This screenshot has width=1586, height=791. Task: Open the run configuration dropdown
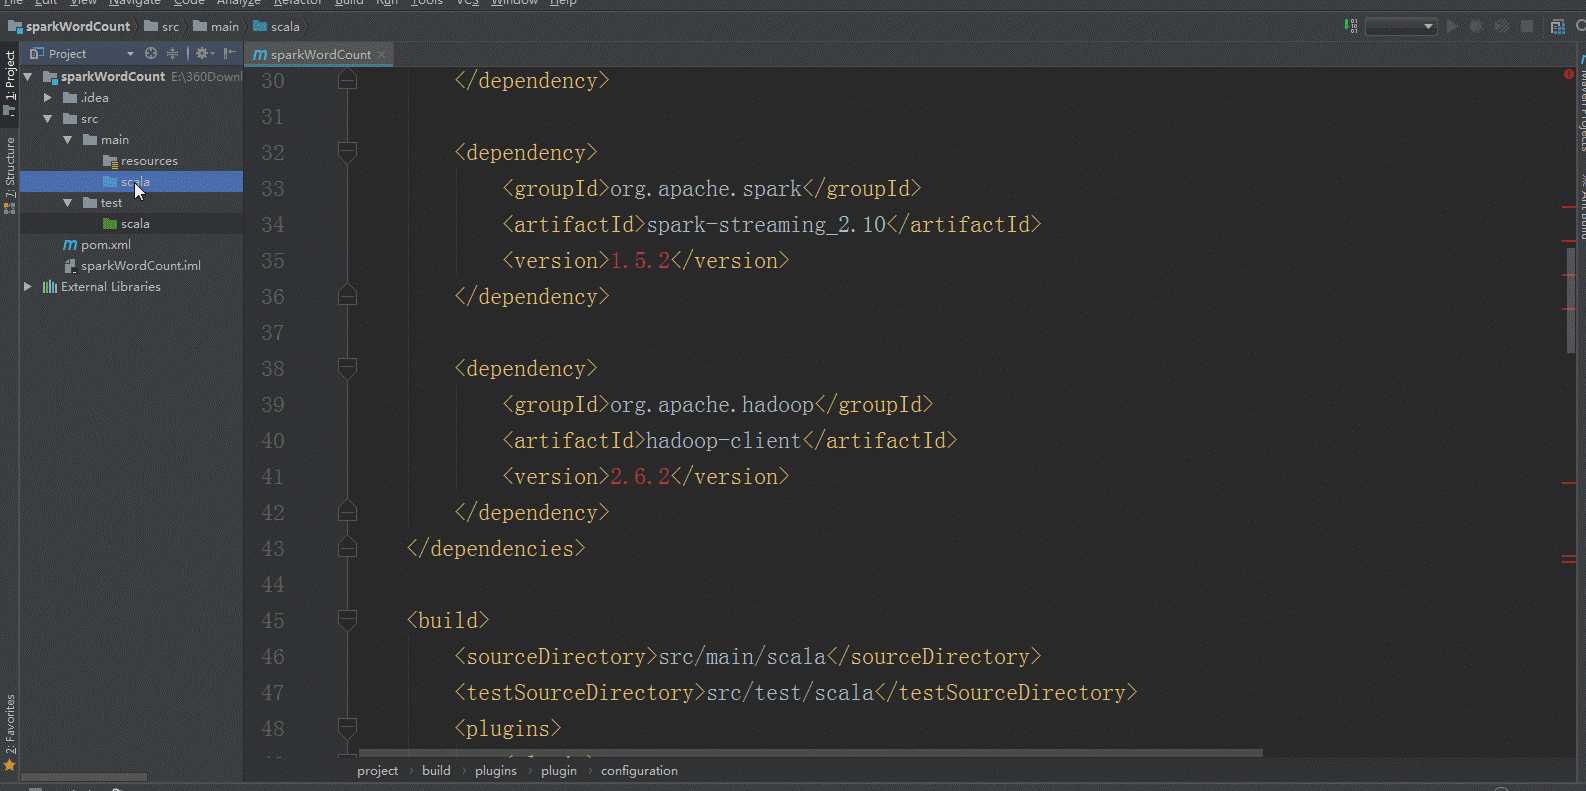click(x=1401, y=26)
